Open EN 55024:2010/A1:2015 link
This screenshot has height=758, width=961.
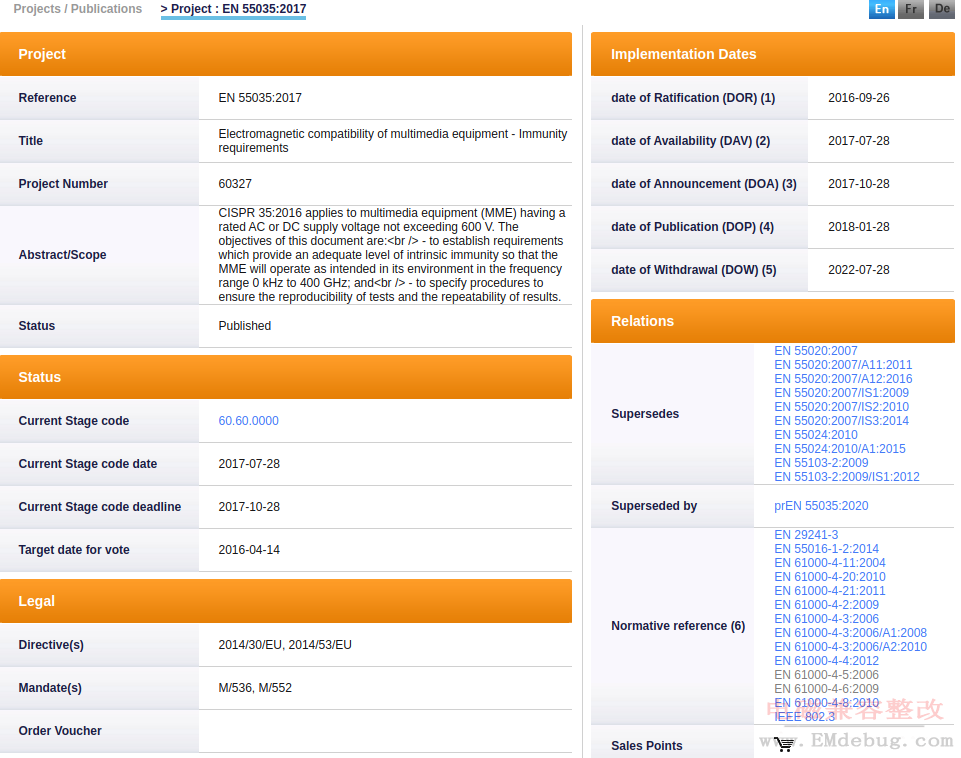pyautogui.click(x=840, y=449)
